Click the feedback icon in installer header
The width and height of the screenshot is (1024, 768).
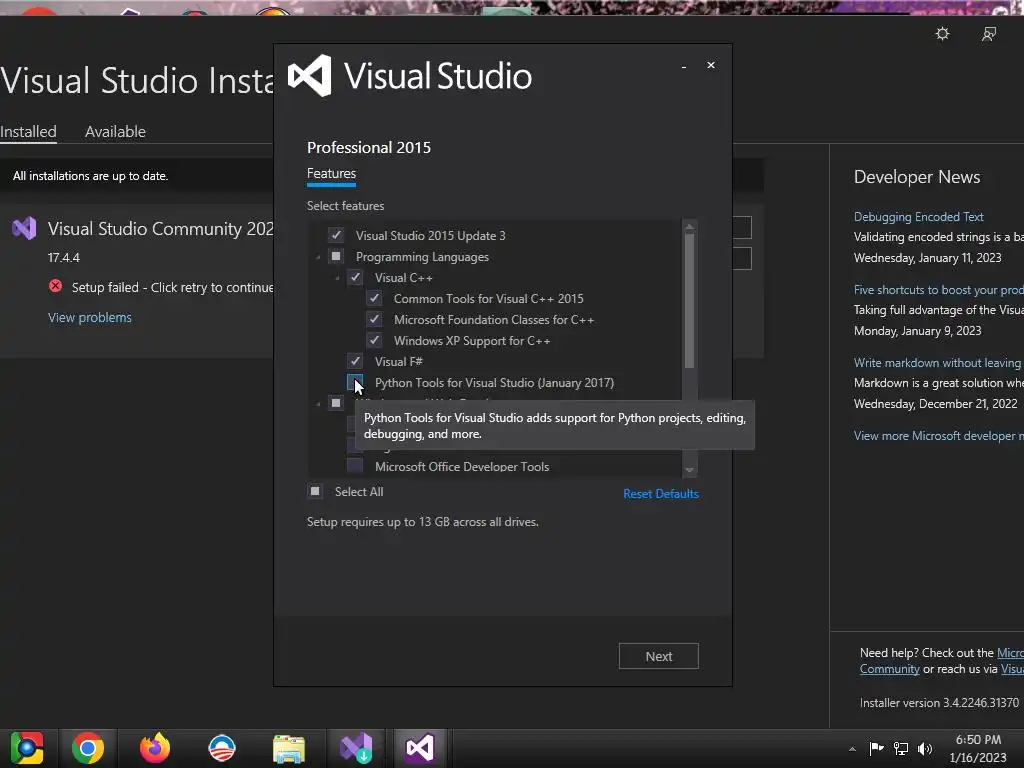click(989, 34)
